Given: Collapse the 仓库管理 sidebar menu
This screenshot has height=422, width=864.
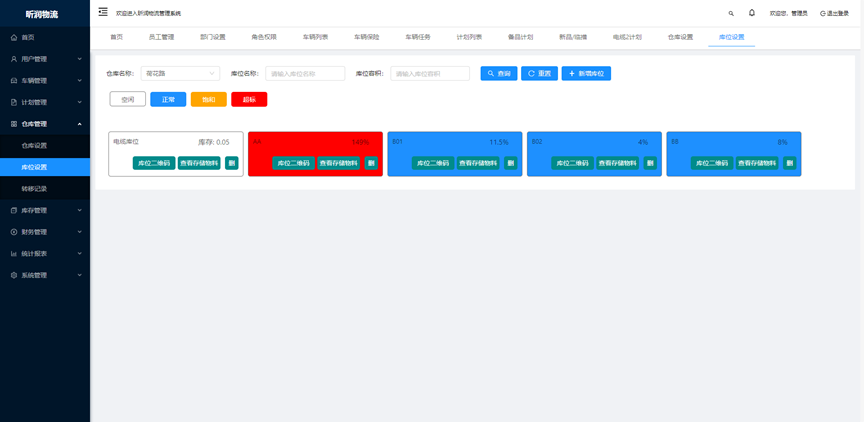Looking at the screenshot, I should 45,124.
